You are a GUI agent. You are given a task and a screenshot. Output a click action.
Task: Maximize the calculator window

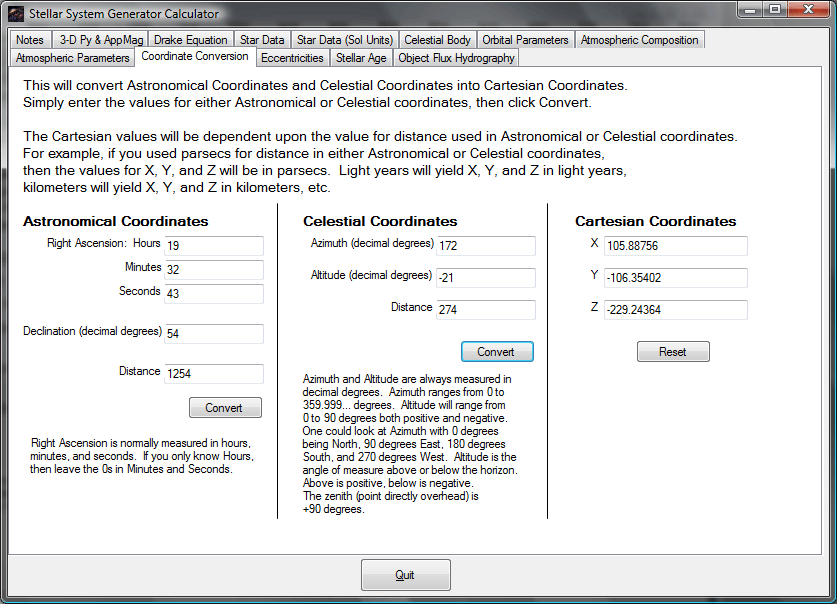775,10
